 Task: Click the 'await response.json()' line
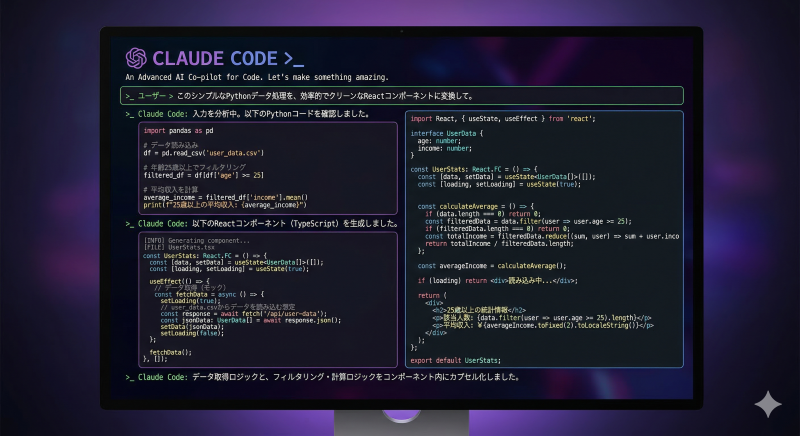251,320
